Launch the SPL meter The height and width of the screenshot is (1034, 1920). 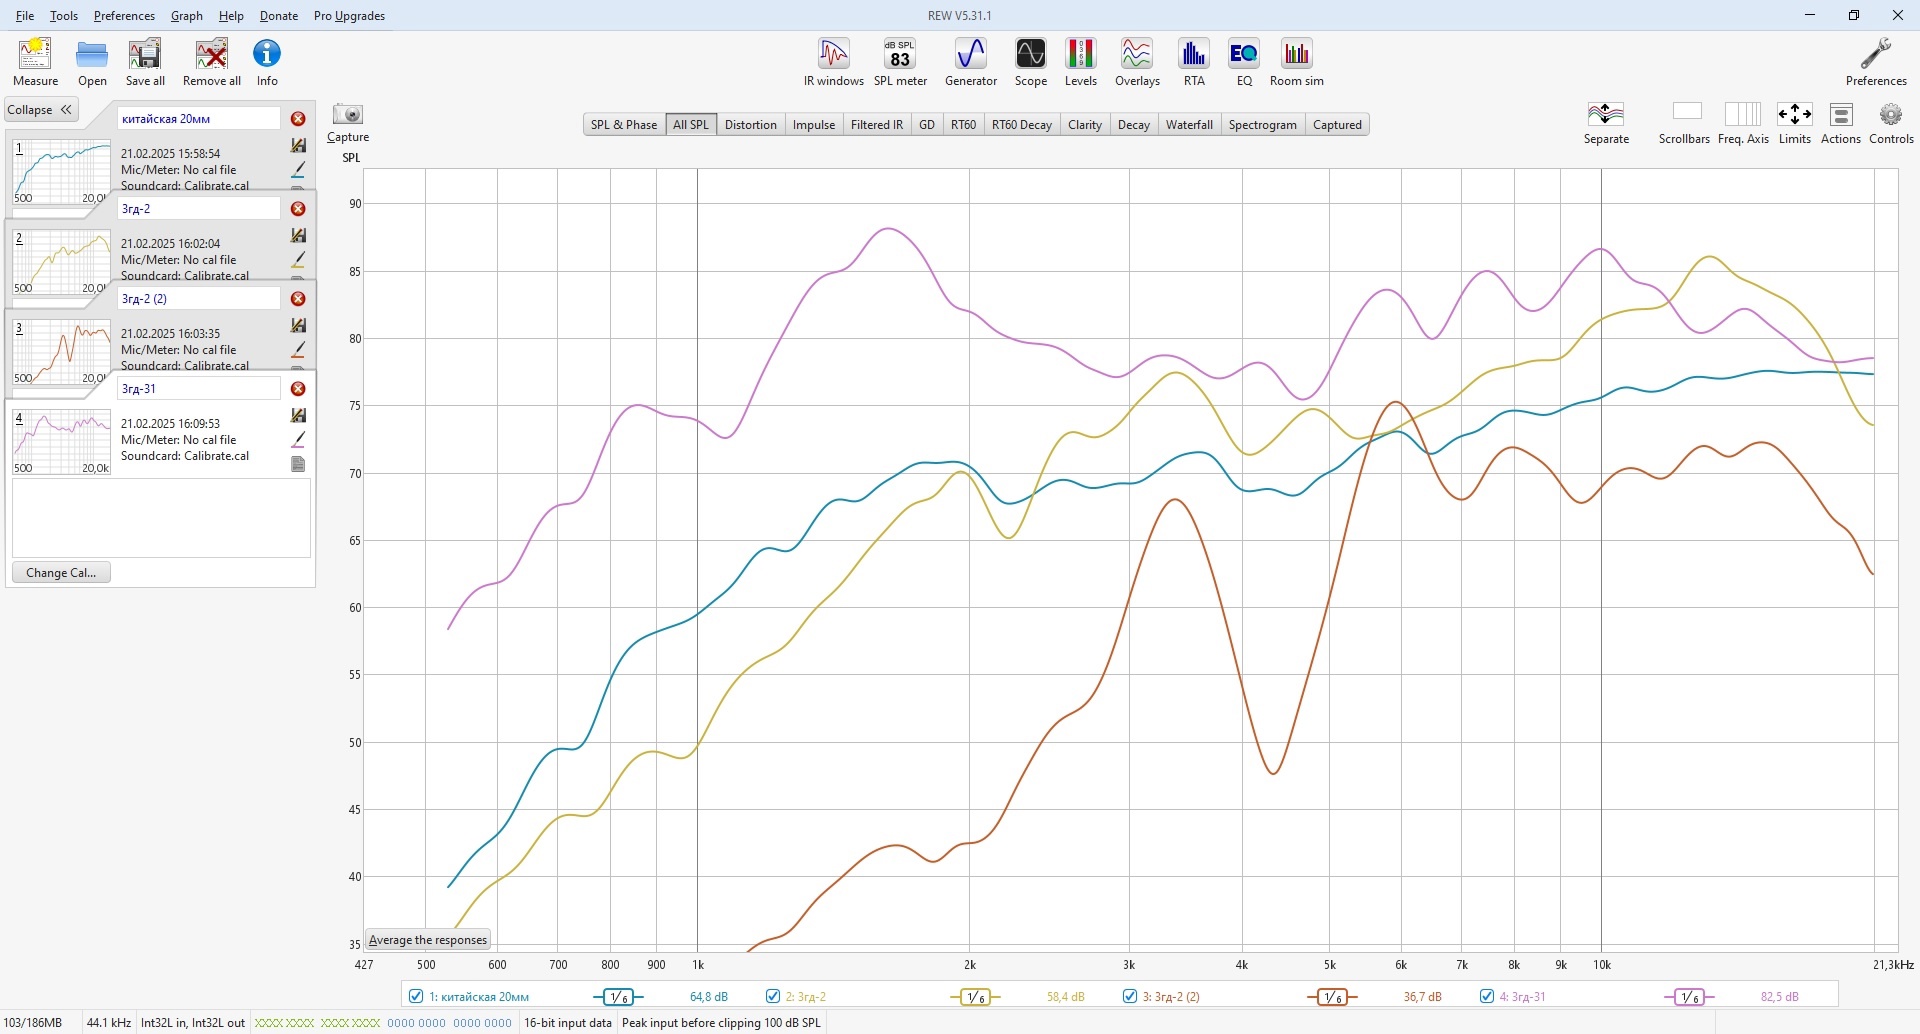pyautogui.click(x=900, y=54)
